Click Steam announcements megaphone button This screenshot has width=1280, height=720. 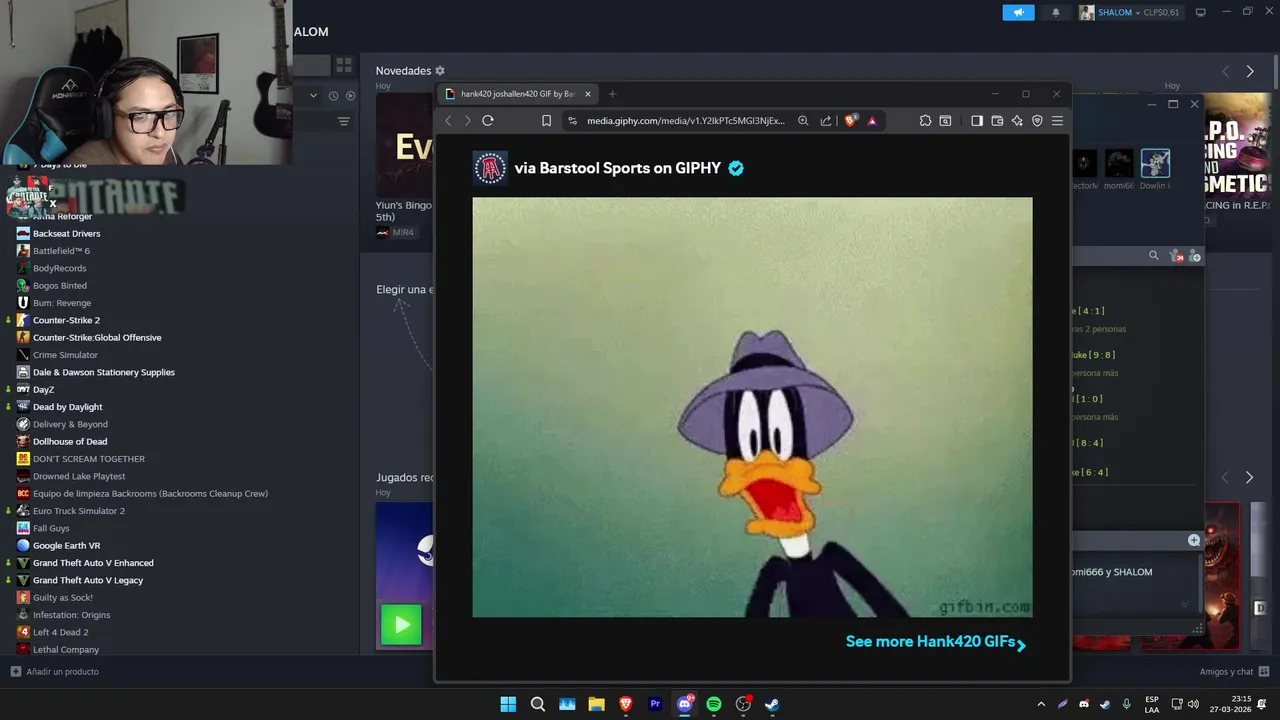(x=1018, y=12)
